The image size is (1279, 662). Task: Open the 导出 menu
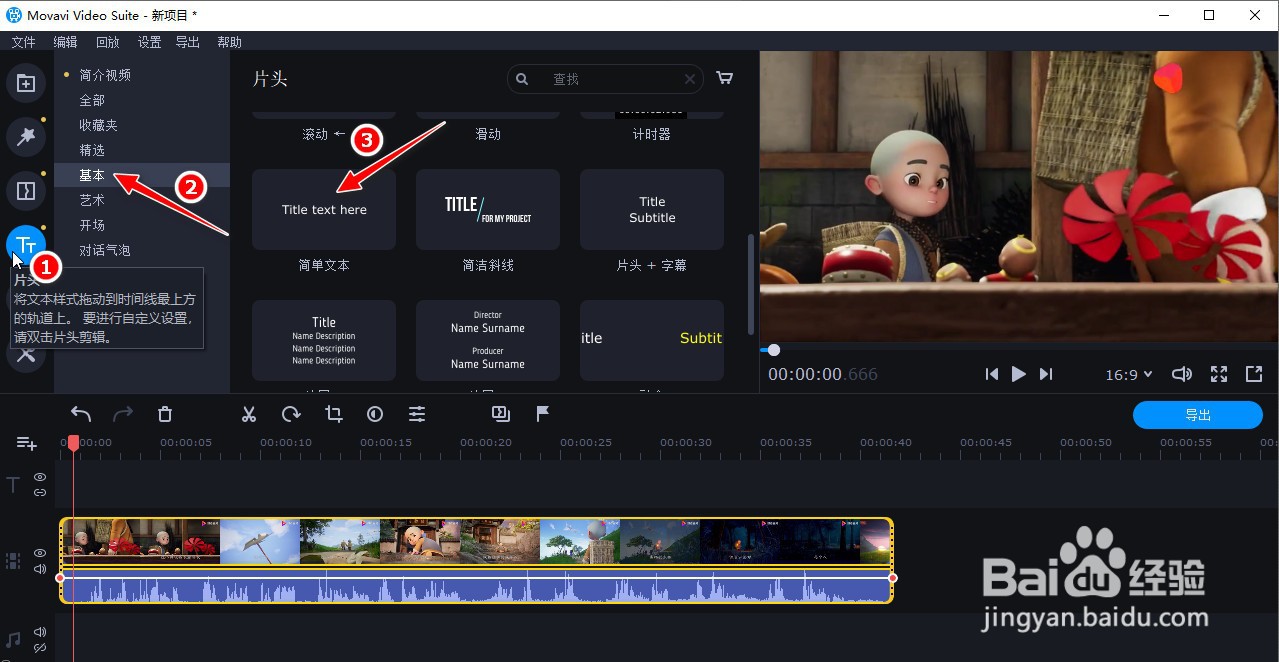(x=188, y=42)
